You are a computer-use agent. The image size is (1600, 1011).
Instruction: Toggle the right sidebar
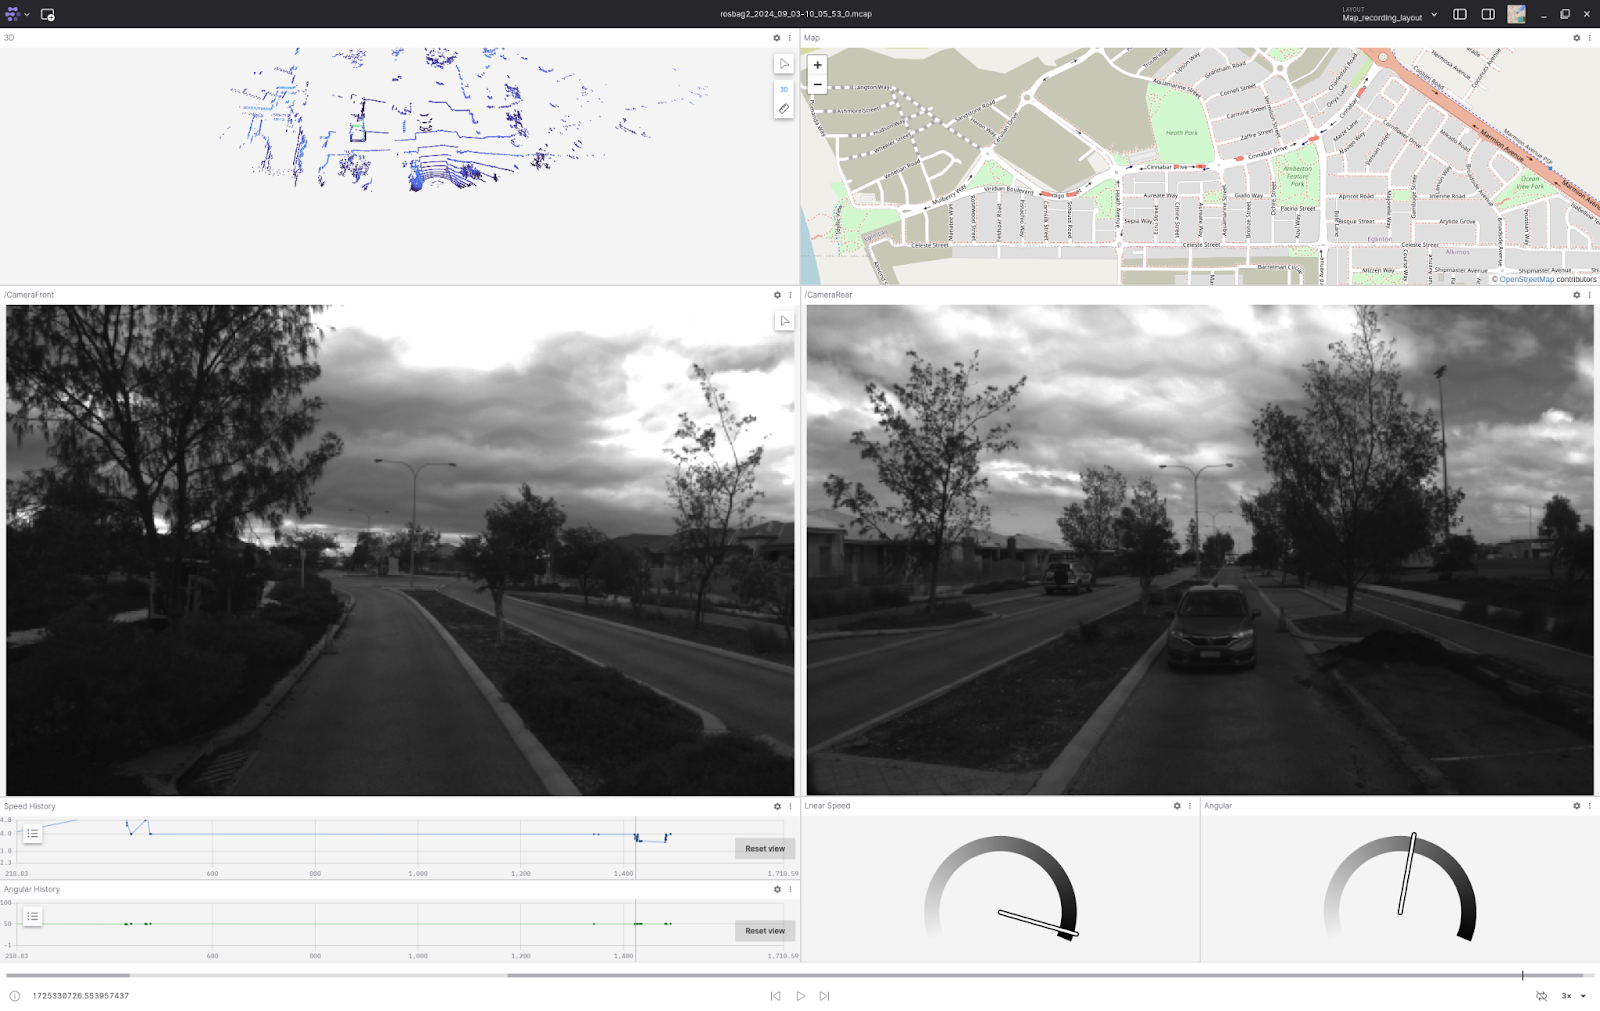tap(1488, 14)
